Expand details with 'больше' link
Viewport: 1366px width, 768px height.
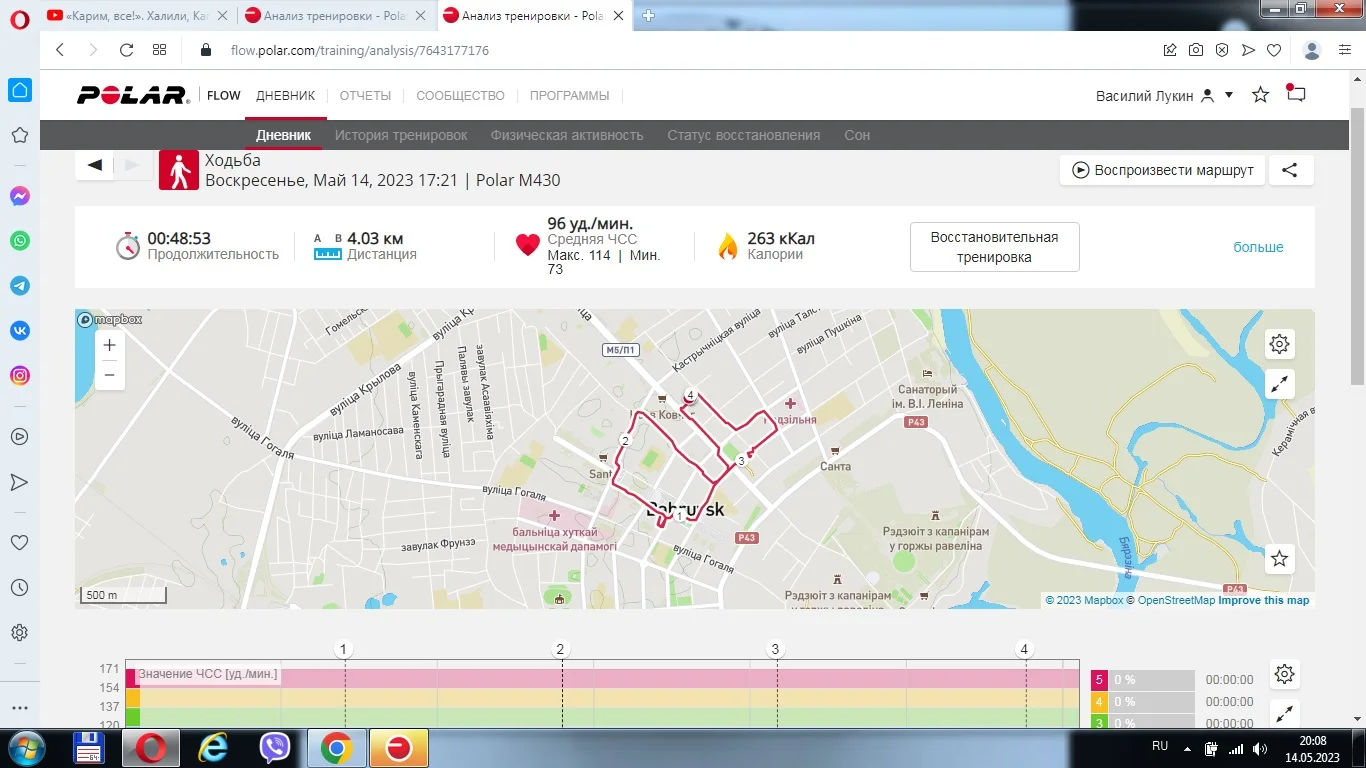click(x=1257, y=247)
